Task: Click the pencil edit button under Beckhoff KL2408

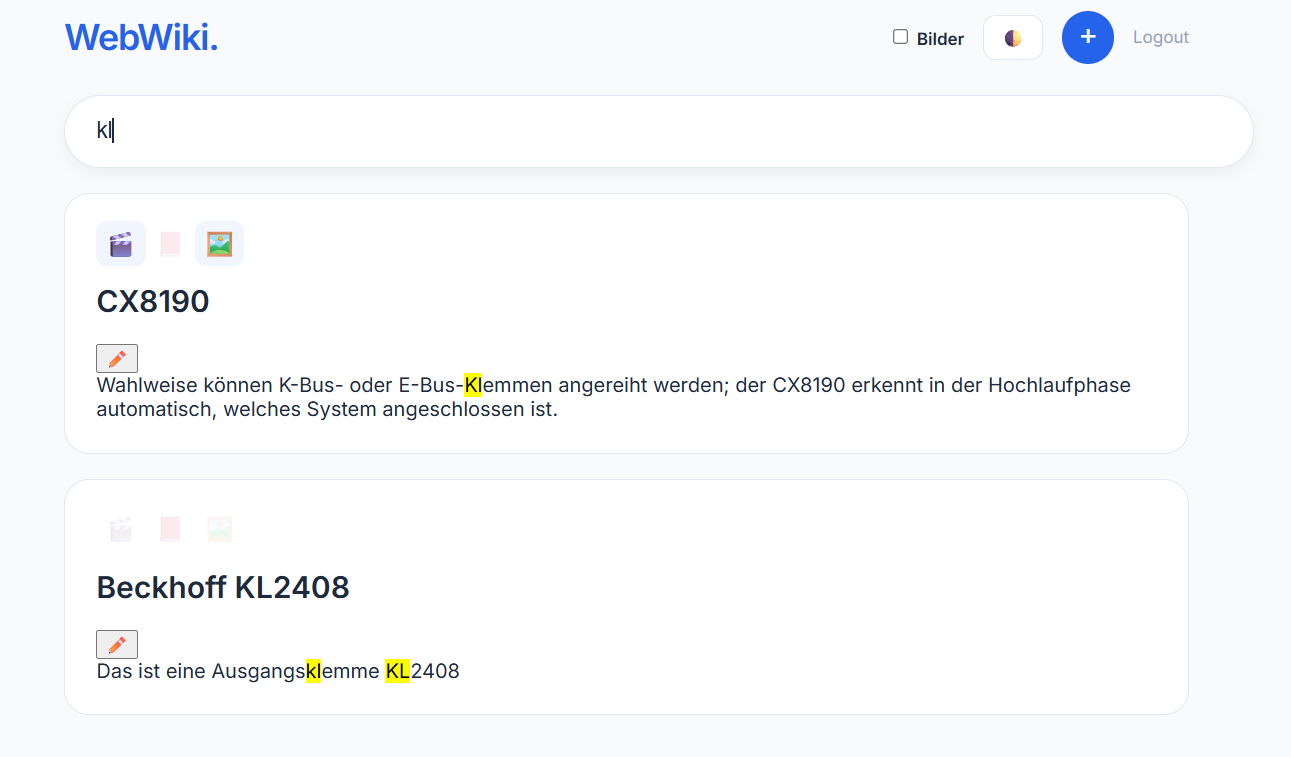Action: click(x=117, y=644)
